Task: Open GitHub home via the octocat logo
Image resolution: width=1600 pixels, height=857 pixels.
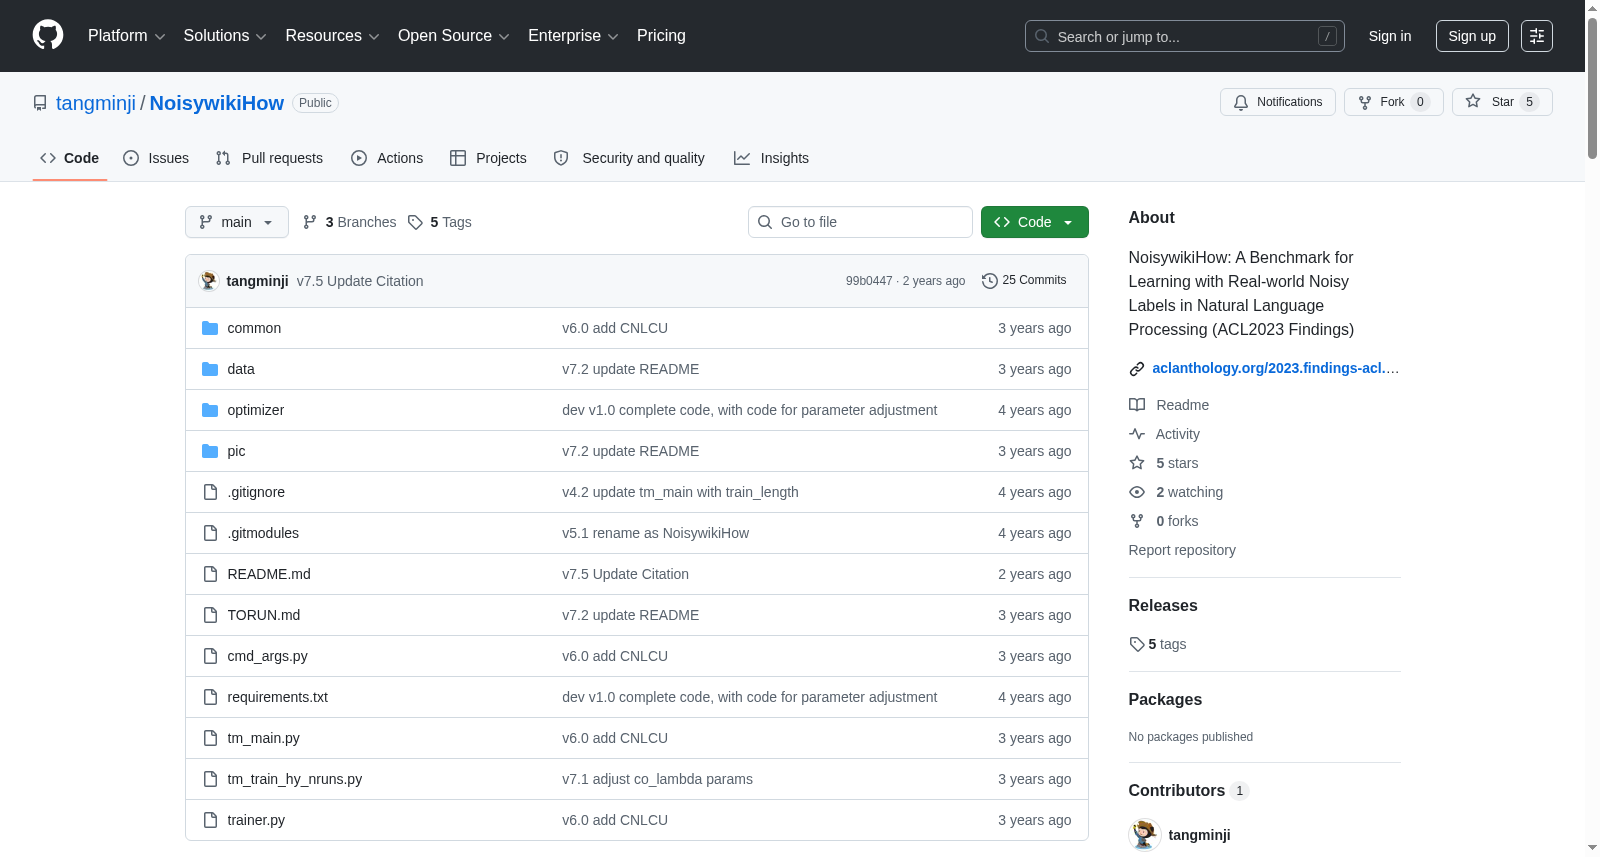Action: tap(48, 35)
